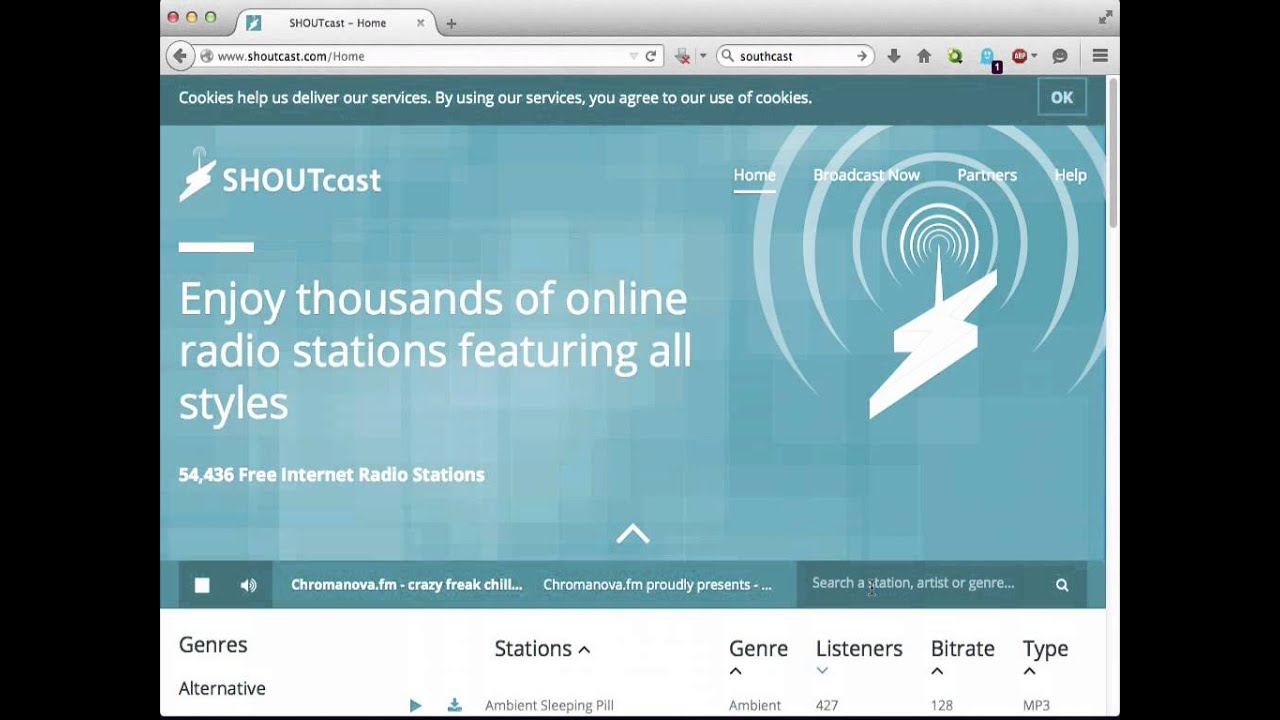This screenshot has width=1280, height=720.
Task: Open the Firefox hamburger menu
Action: [1100, 56]
